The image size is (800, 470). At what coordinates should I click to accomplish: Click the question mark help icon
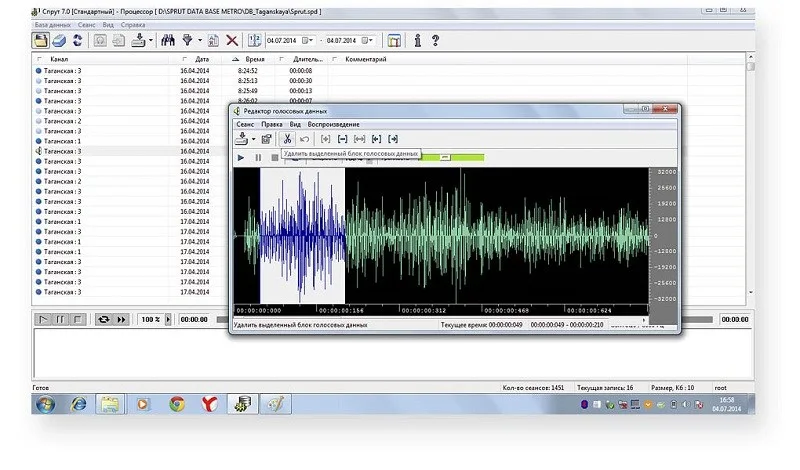coord(435,41)
